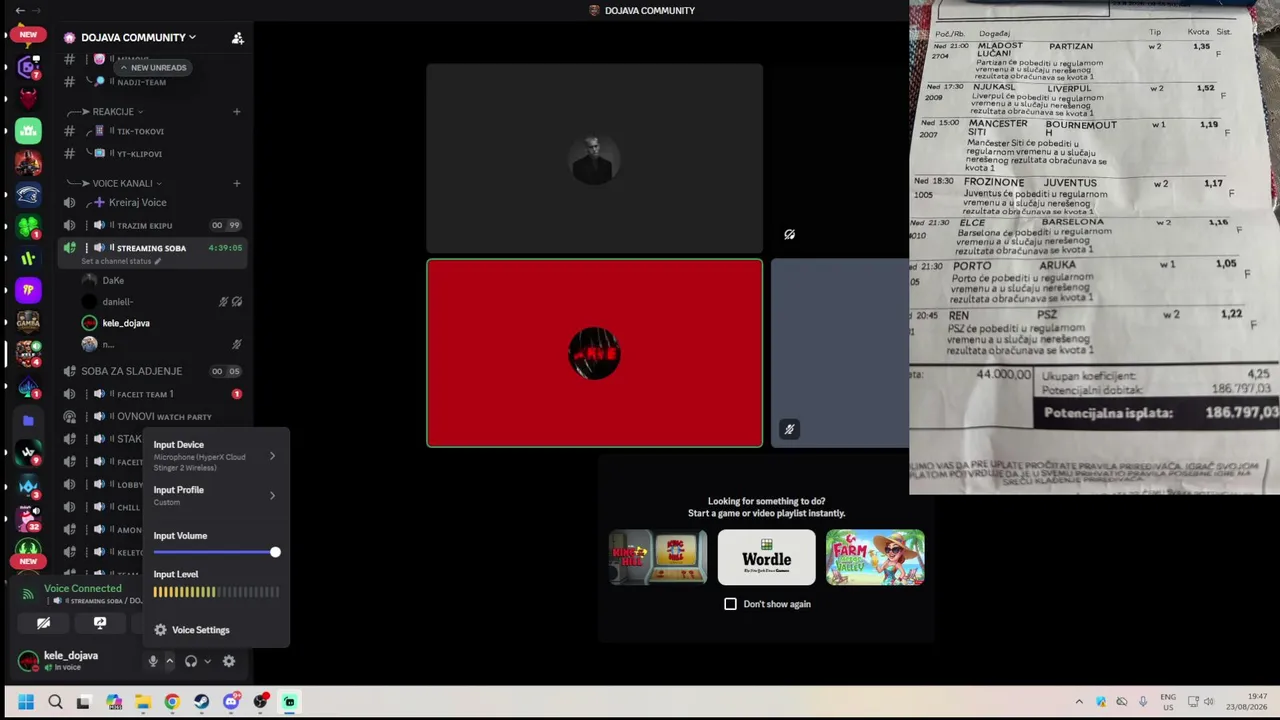Viewport: 1280px width, 720px height.
Task: Start the Wordle activity
Action: click(x=766, y=557)
